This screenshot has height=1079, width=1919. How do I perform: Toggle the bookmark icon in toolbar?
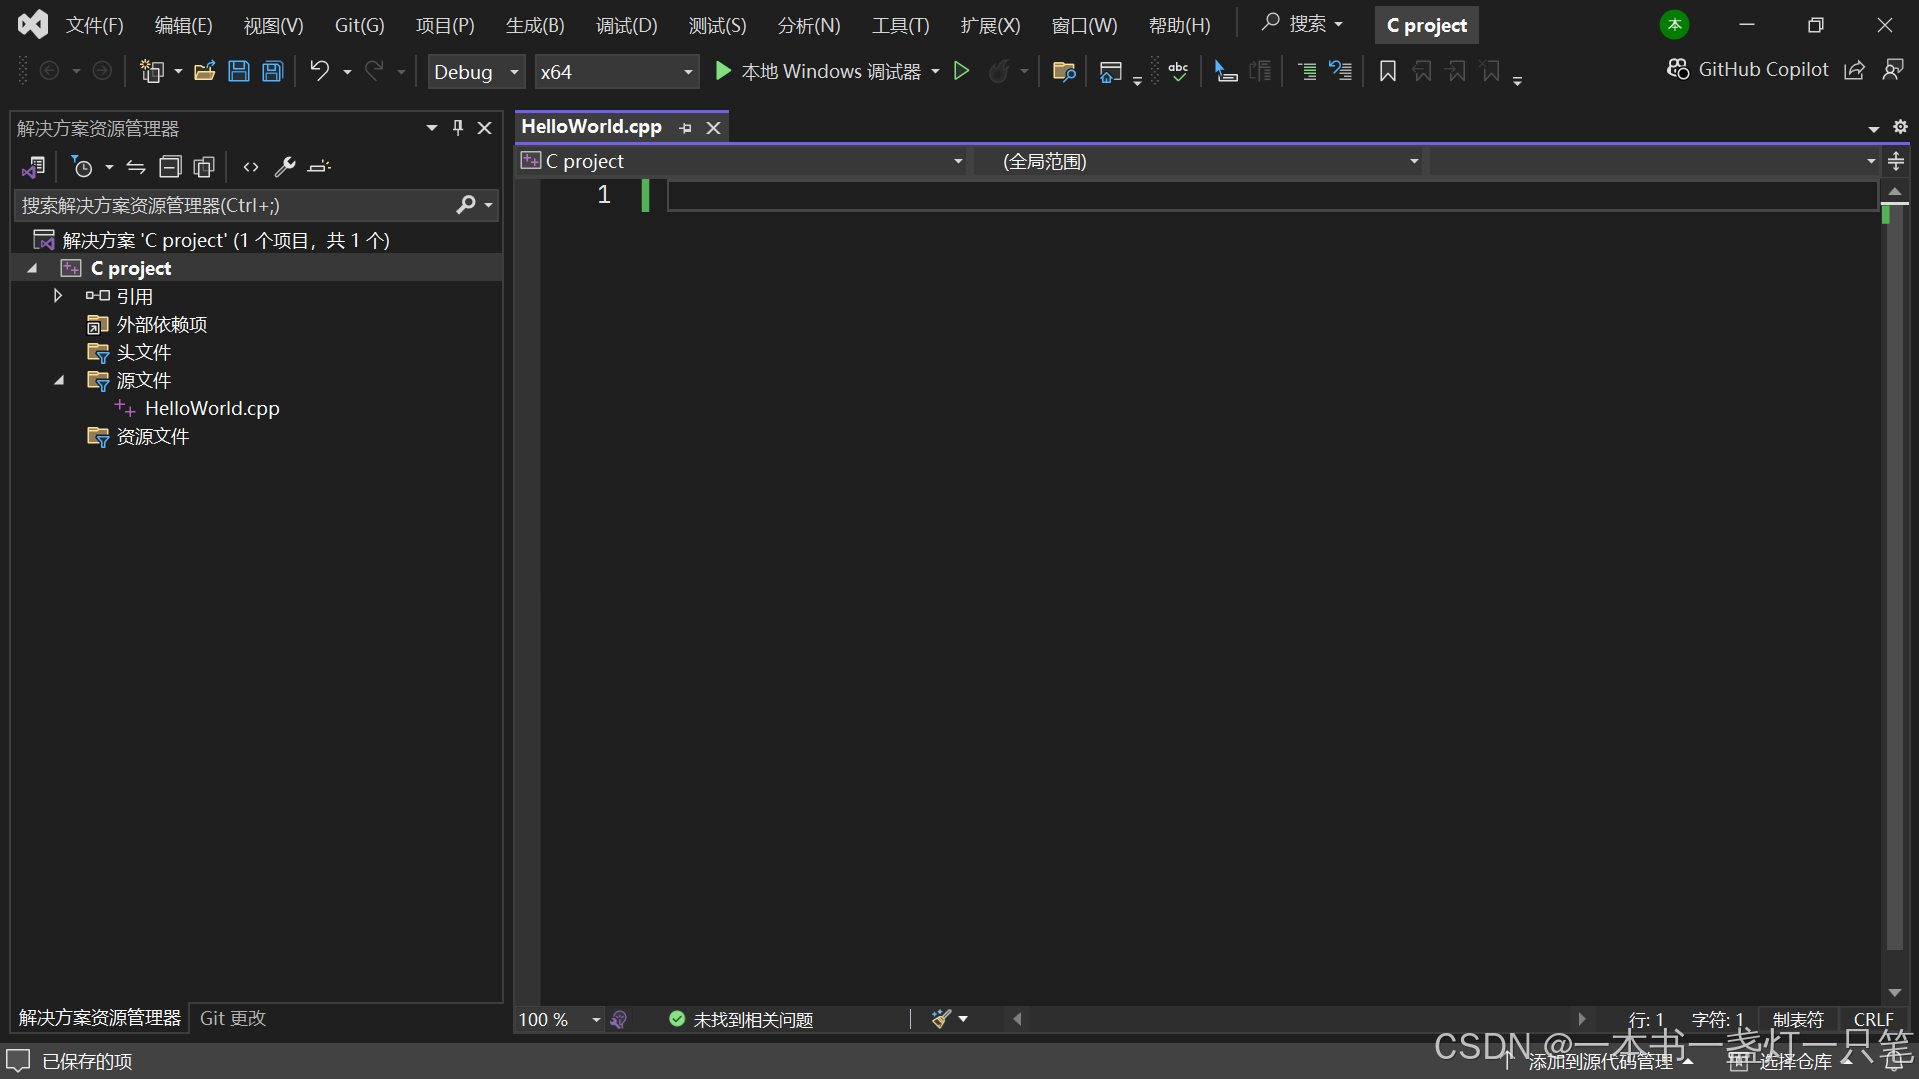coord(1388,71)
